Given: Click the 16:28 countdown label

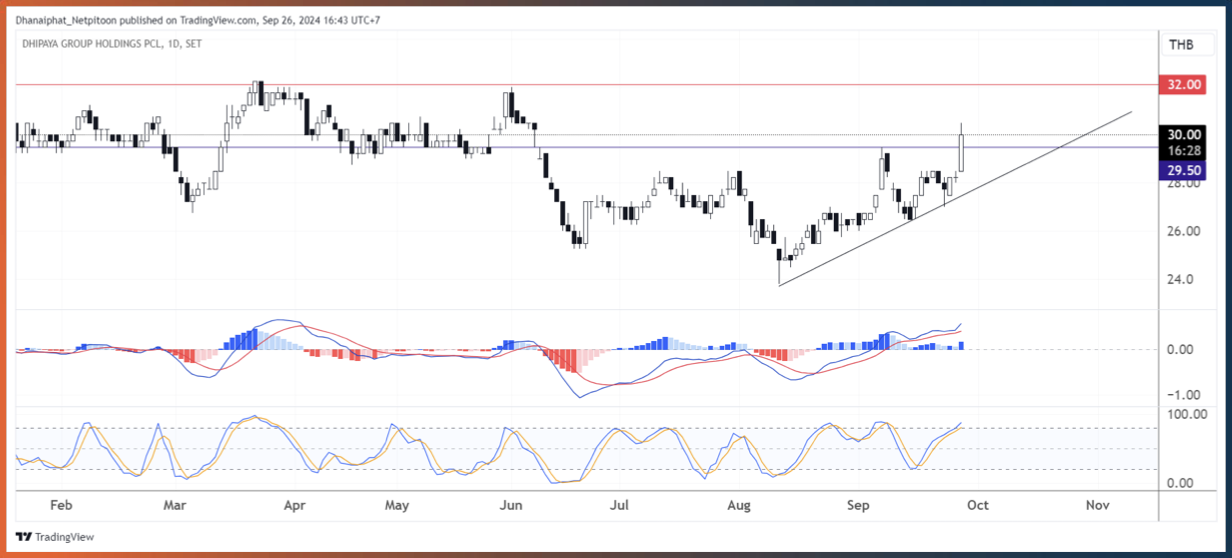Looking at the screenshot, I should [x=1184, y=151].
